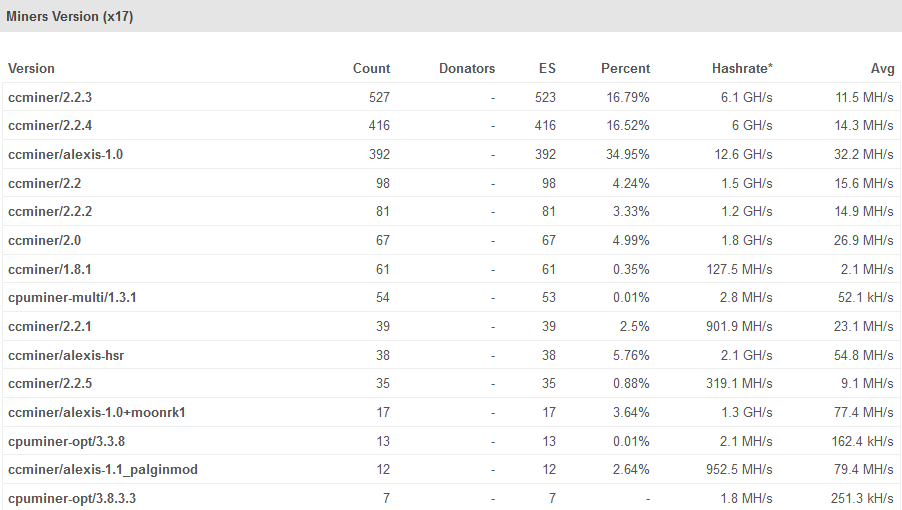Click the ccminer/alexis-hsr version name

(x=66, y=356)
